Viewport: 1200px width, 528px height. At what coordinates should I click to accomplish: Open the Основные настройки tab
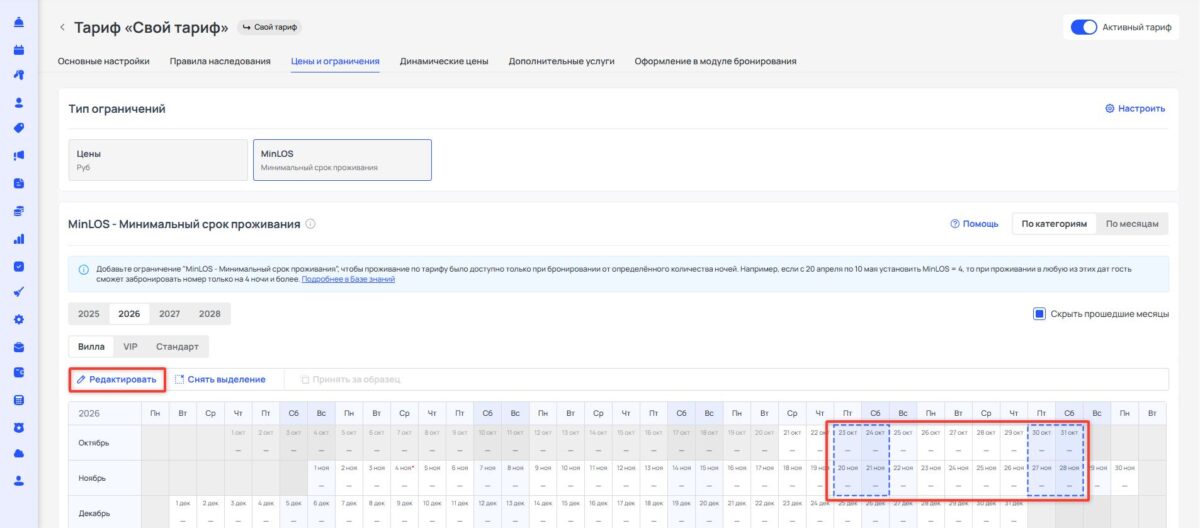pyautogui.click(x=104, y=61)
